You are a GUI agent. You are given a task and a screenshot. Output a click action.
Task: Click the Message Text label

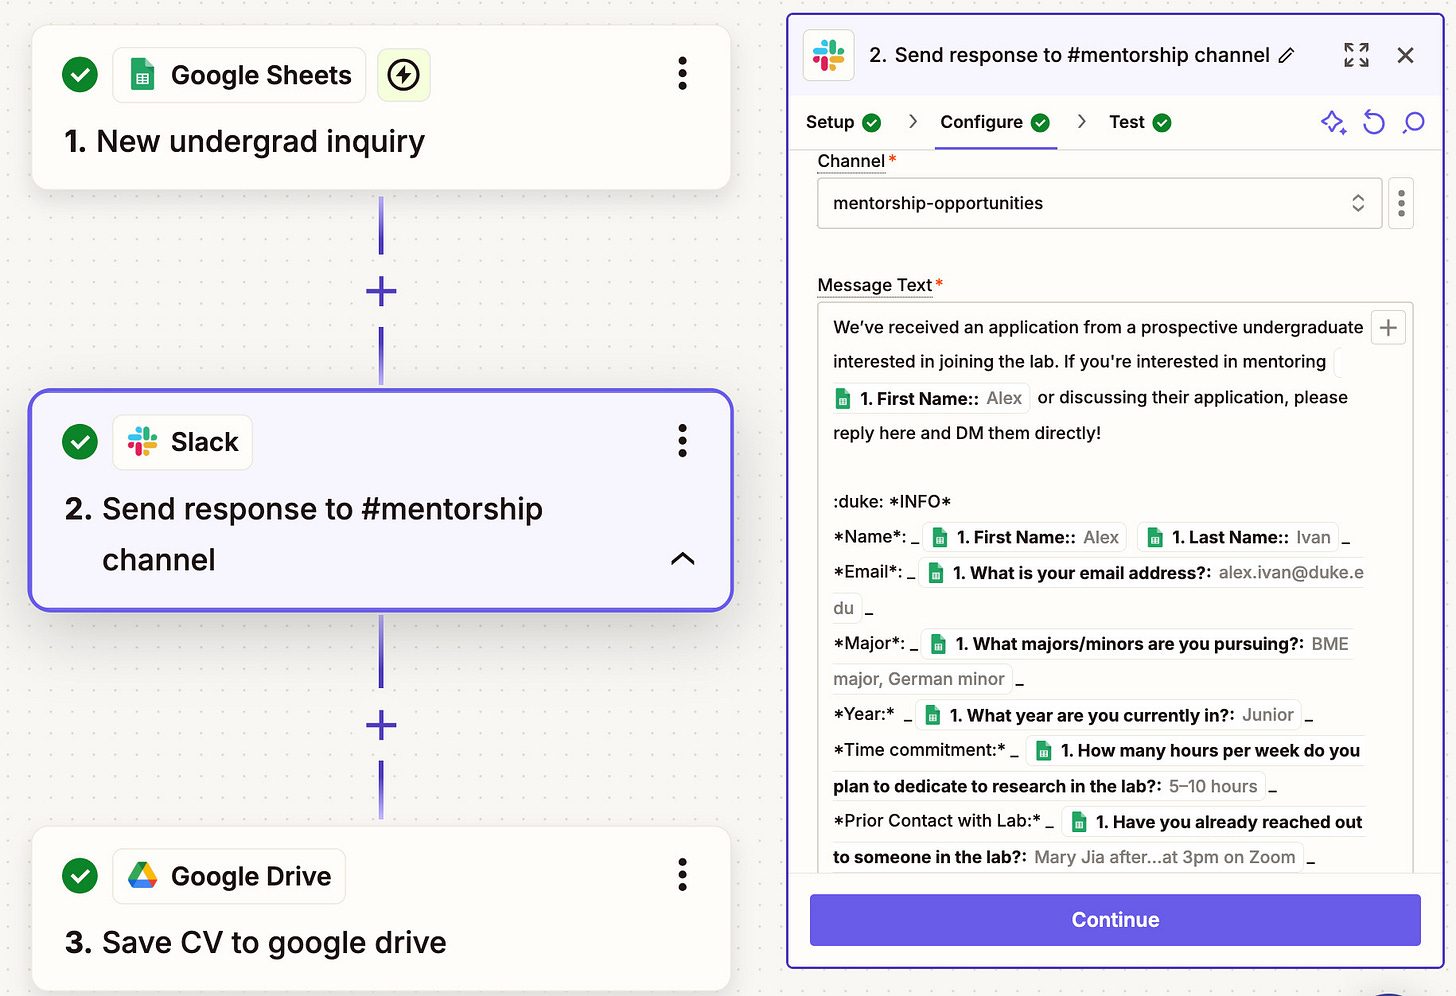point(875,285)
